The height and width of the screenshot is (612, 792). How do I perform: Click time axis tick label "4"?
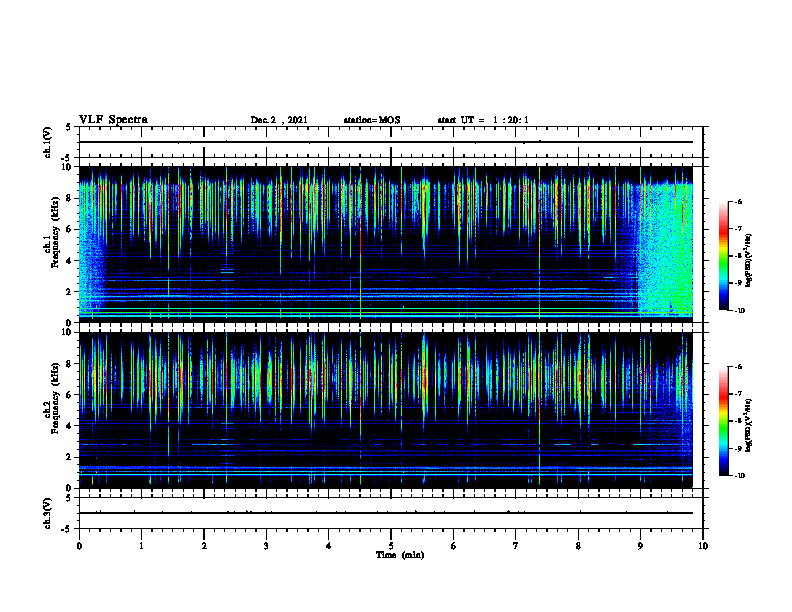click(329, 546)
